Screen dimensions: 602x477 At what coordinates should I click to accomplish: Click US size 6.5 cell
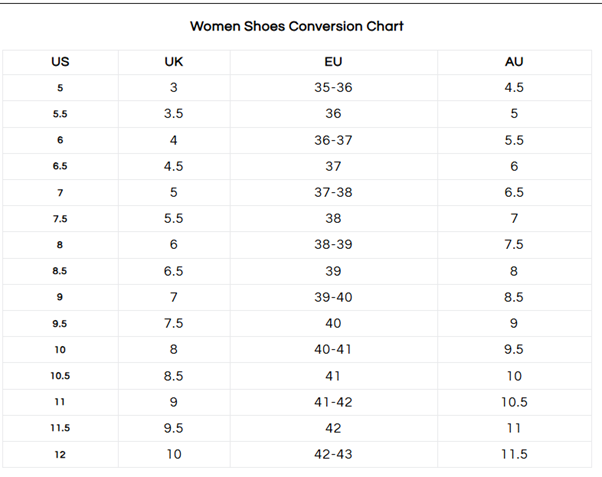coord(60,167)
